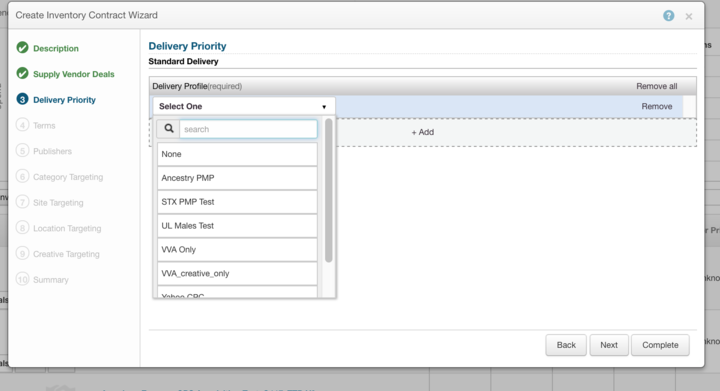
Task: Click the Supply Vendor Deals checkmark icon
Action: click(22, 73)
